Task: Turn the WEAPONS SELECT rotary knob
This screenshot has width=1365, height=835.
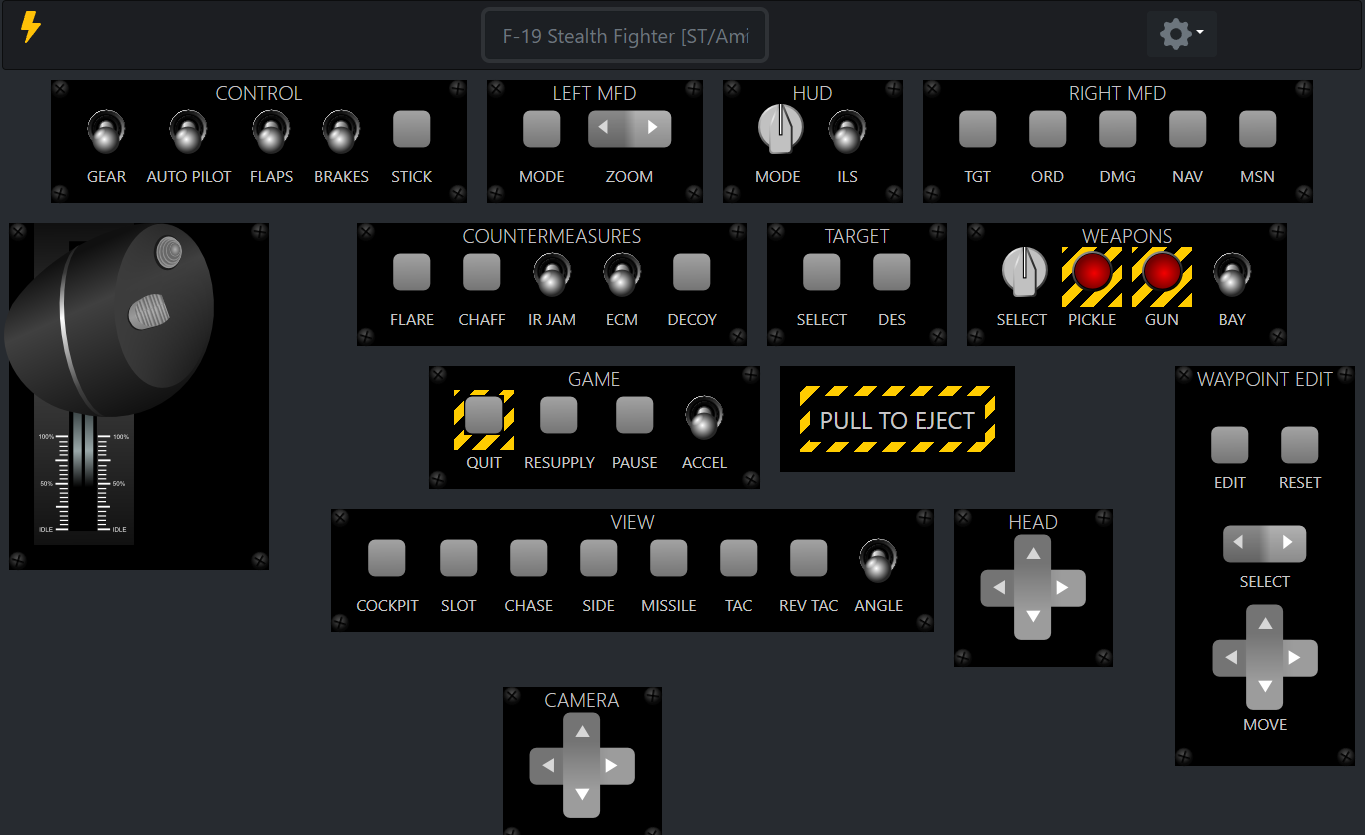Action: click(x=1024, y=272)
